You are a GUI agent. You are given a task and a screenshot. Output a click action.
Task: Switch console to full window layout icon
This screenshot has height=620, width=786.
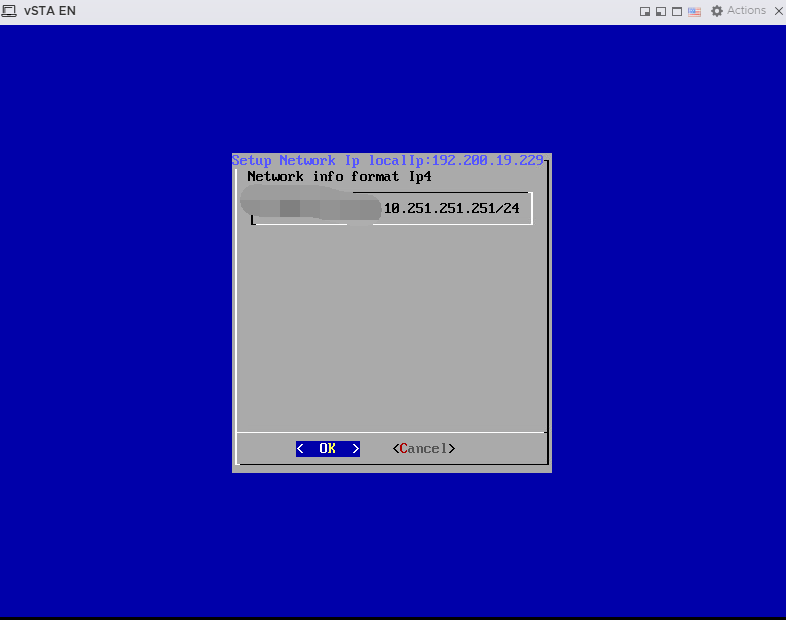pos(677,11)
